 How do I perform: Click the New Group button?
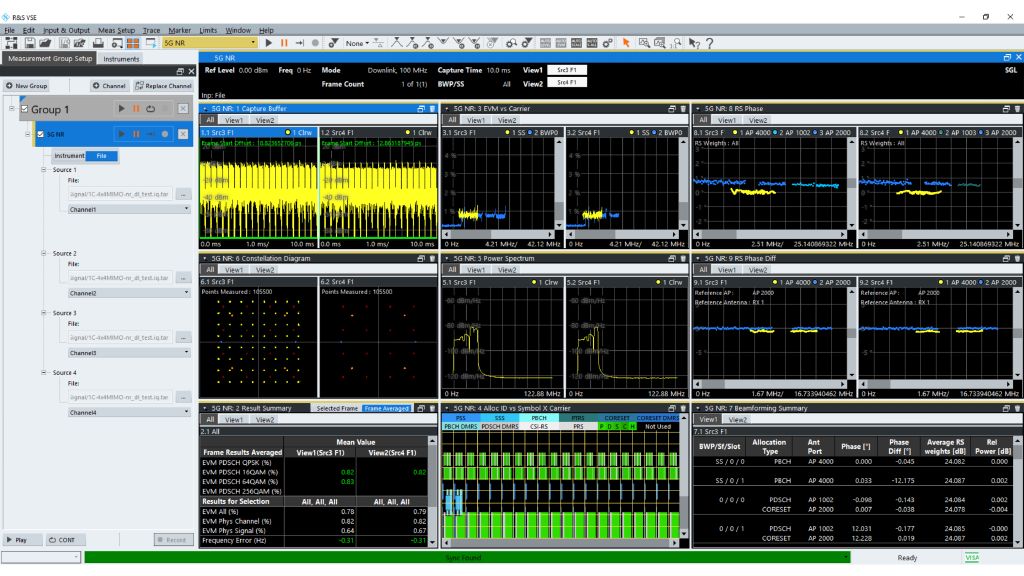[x=26, y=86]
